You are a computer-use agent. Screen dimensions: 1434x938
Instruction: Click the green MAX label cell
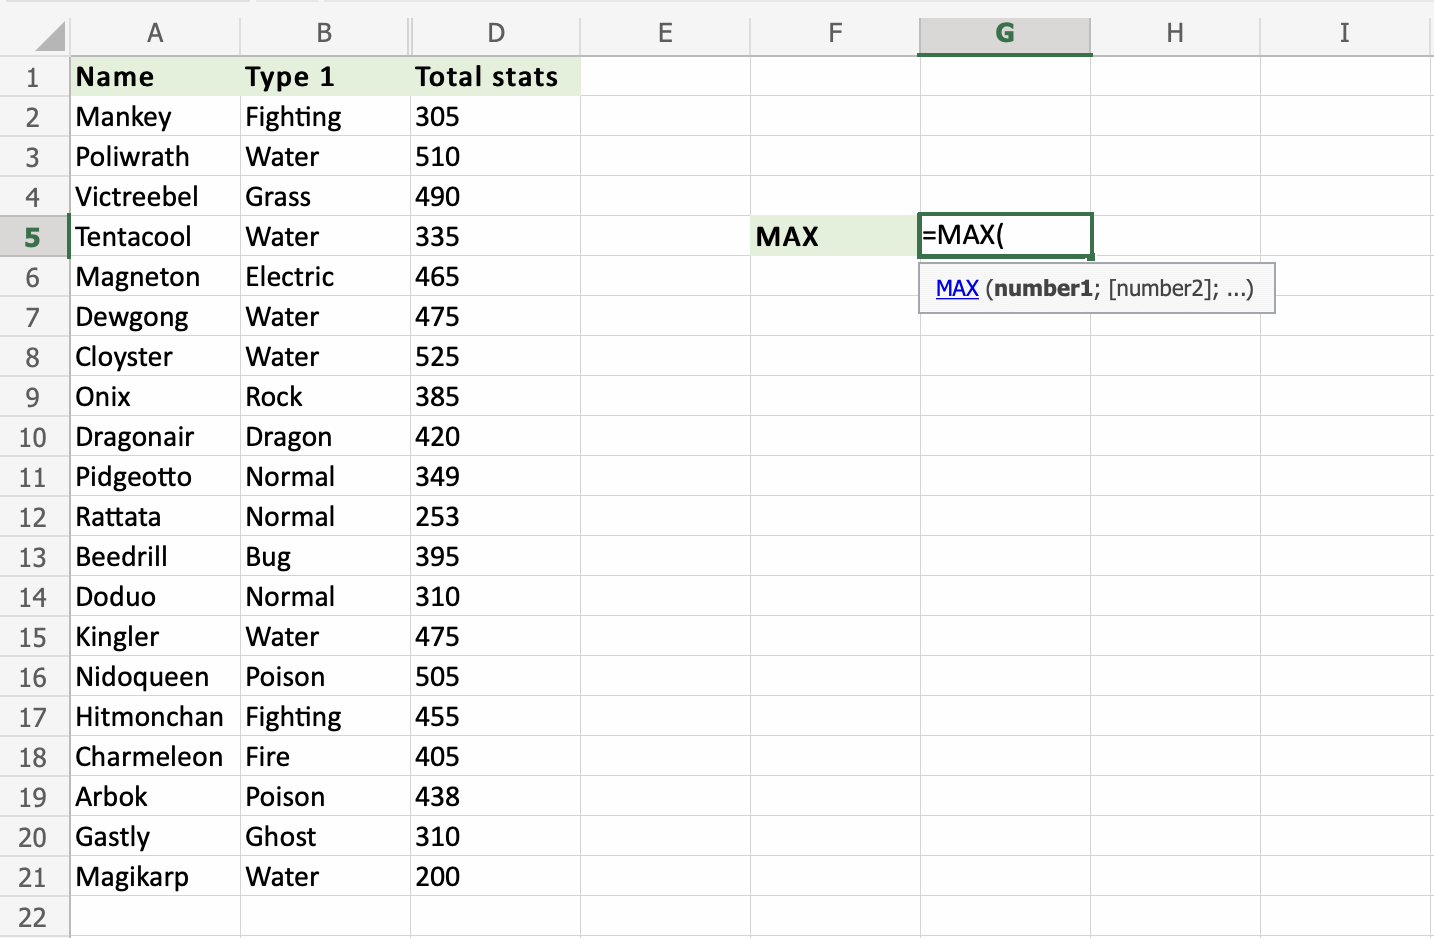pos(834,237)
